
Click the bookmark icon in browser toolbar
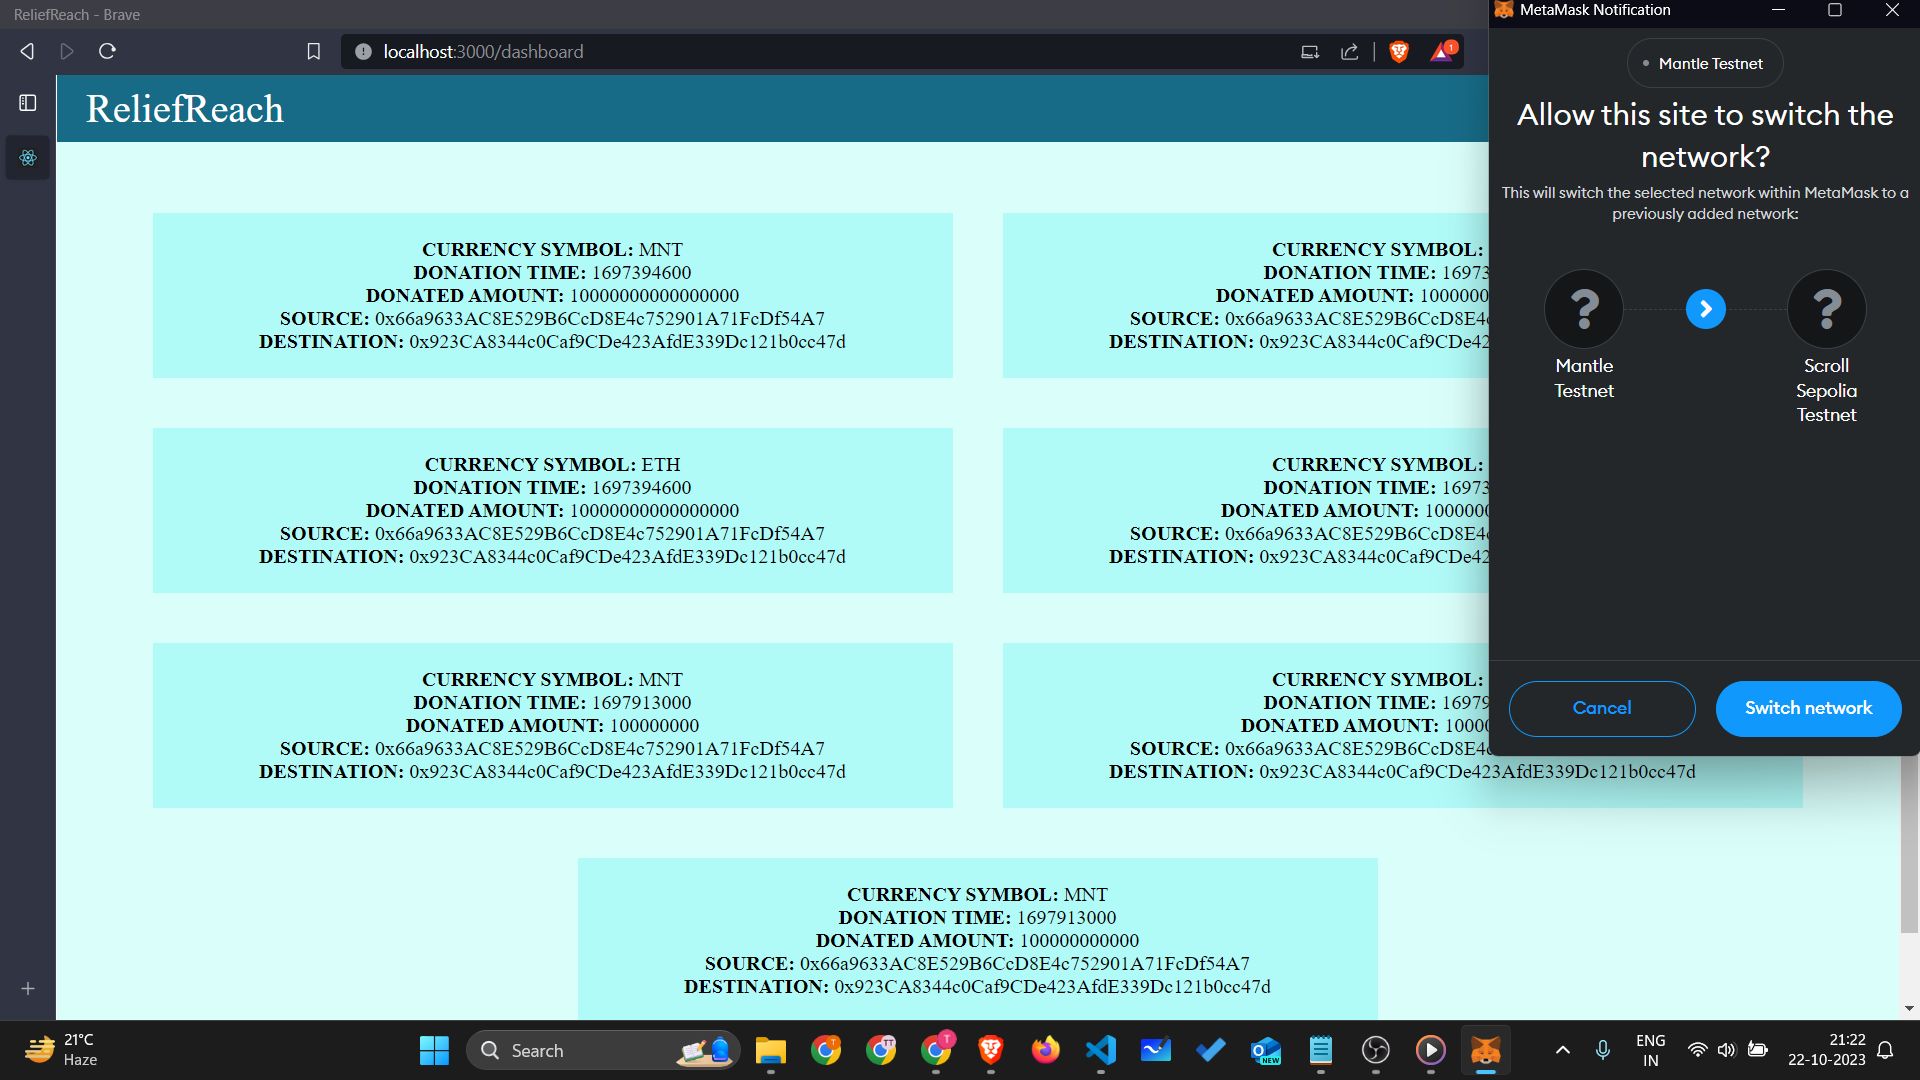(314, 51)
